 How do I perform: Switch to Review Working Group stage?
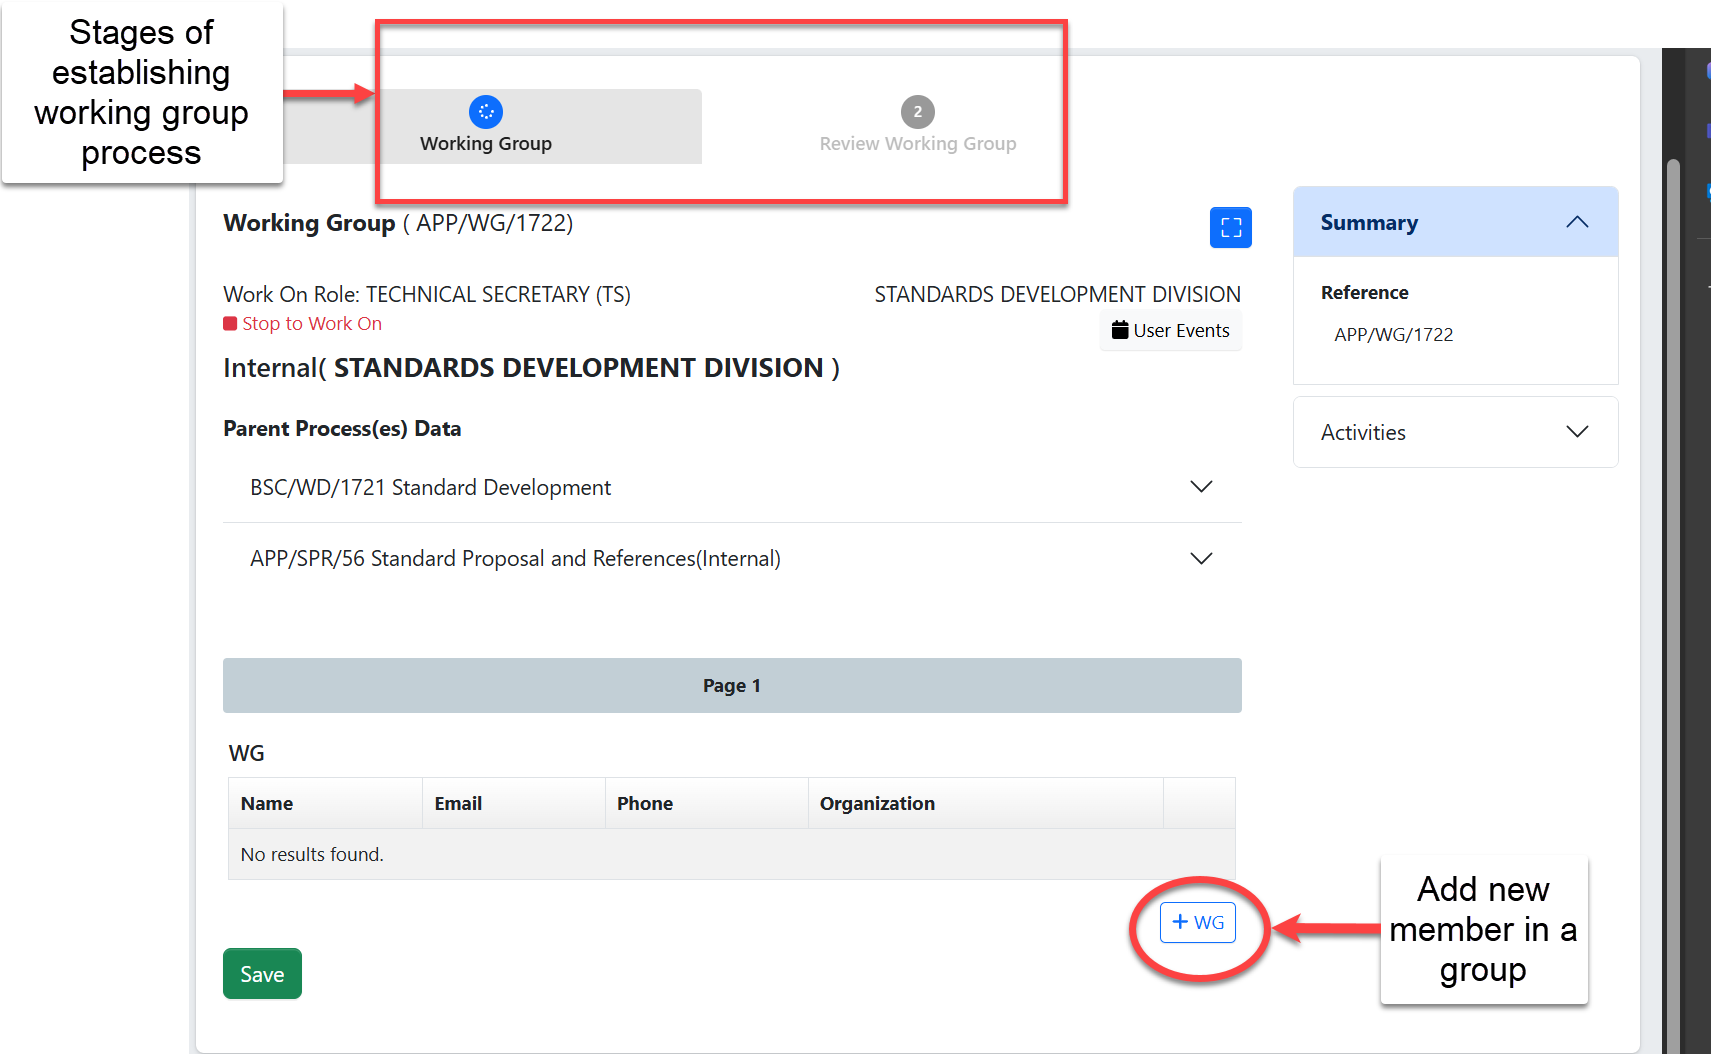[x=917, y=144]
